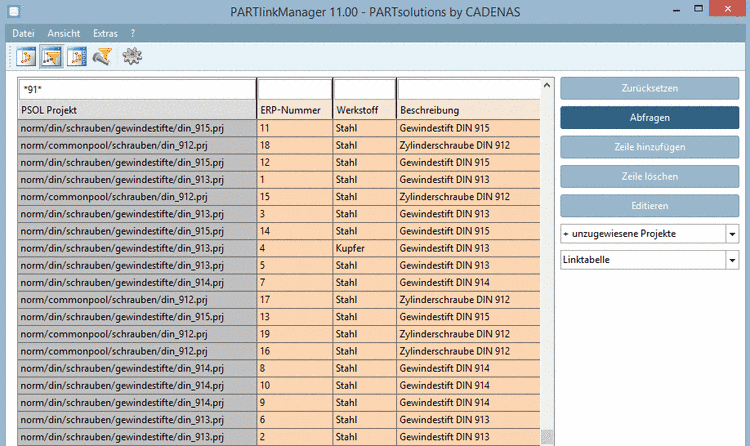Screen dimensions: 750x446
Task: Toggle the active filter view window icon
Action: point(51,56)
